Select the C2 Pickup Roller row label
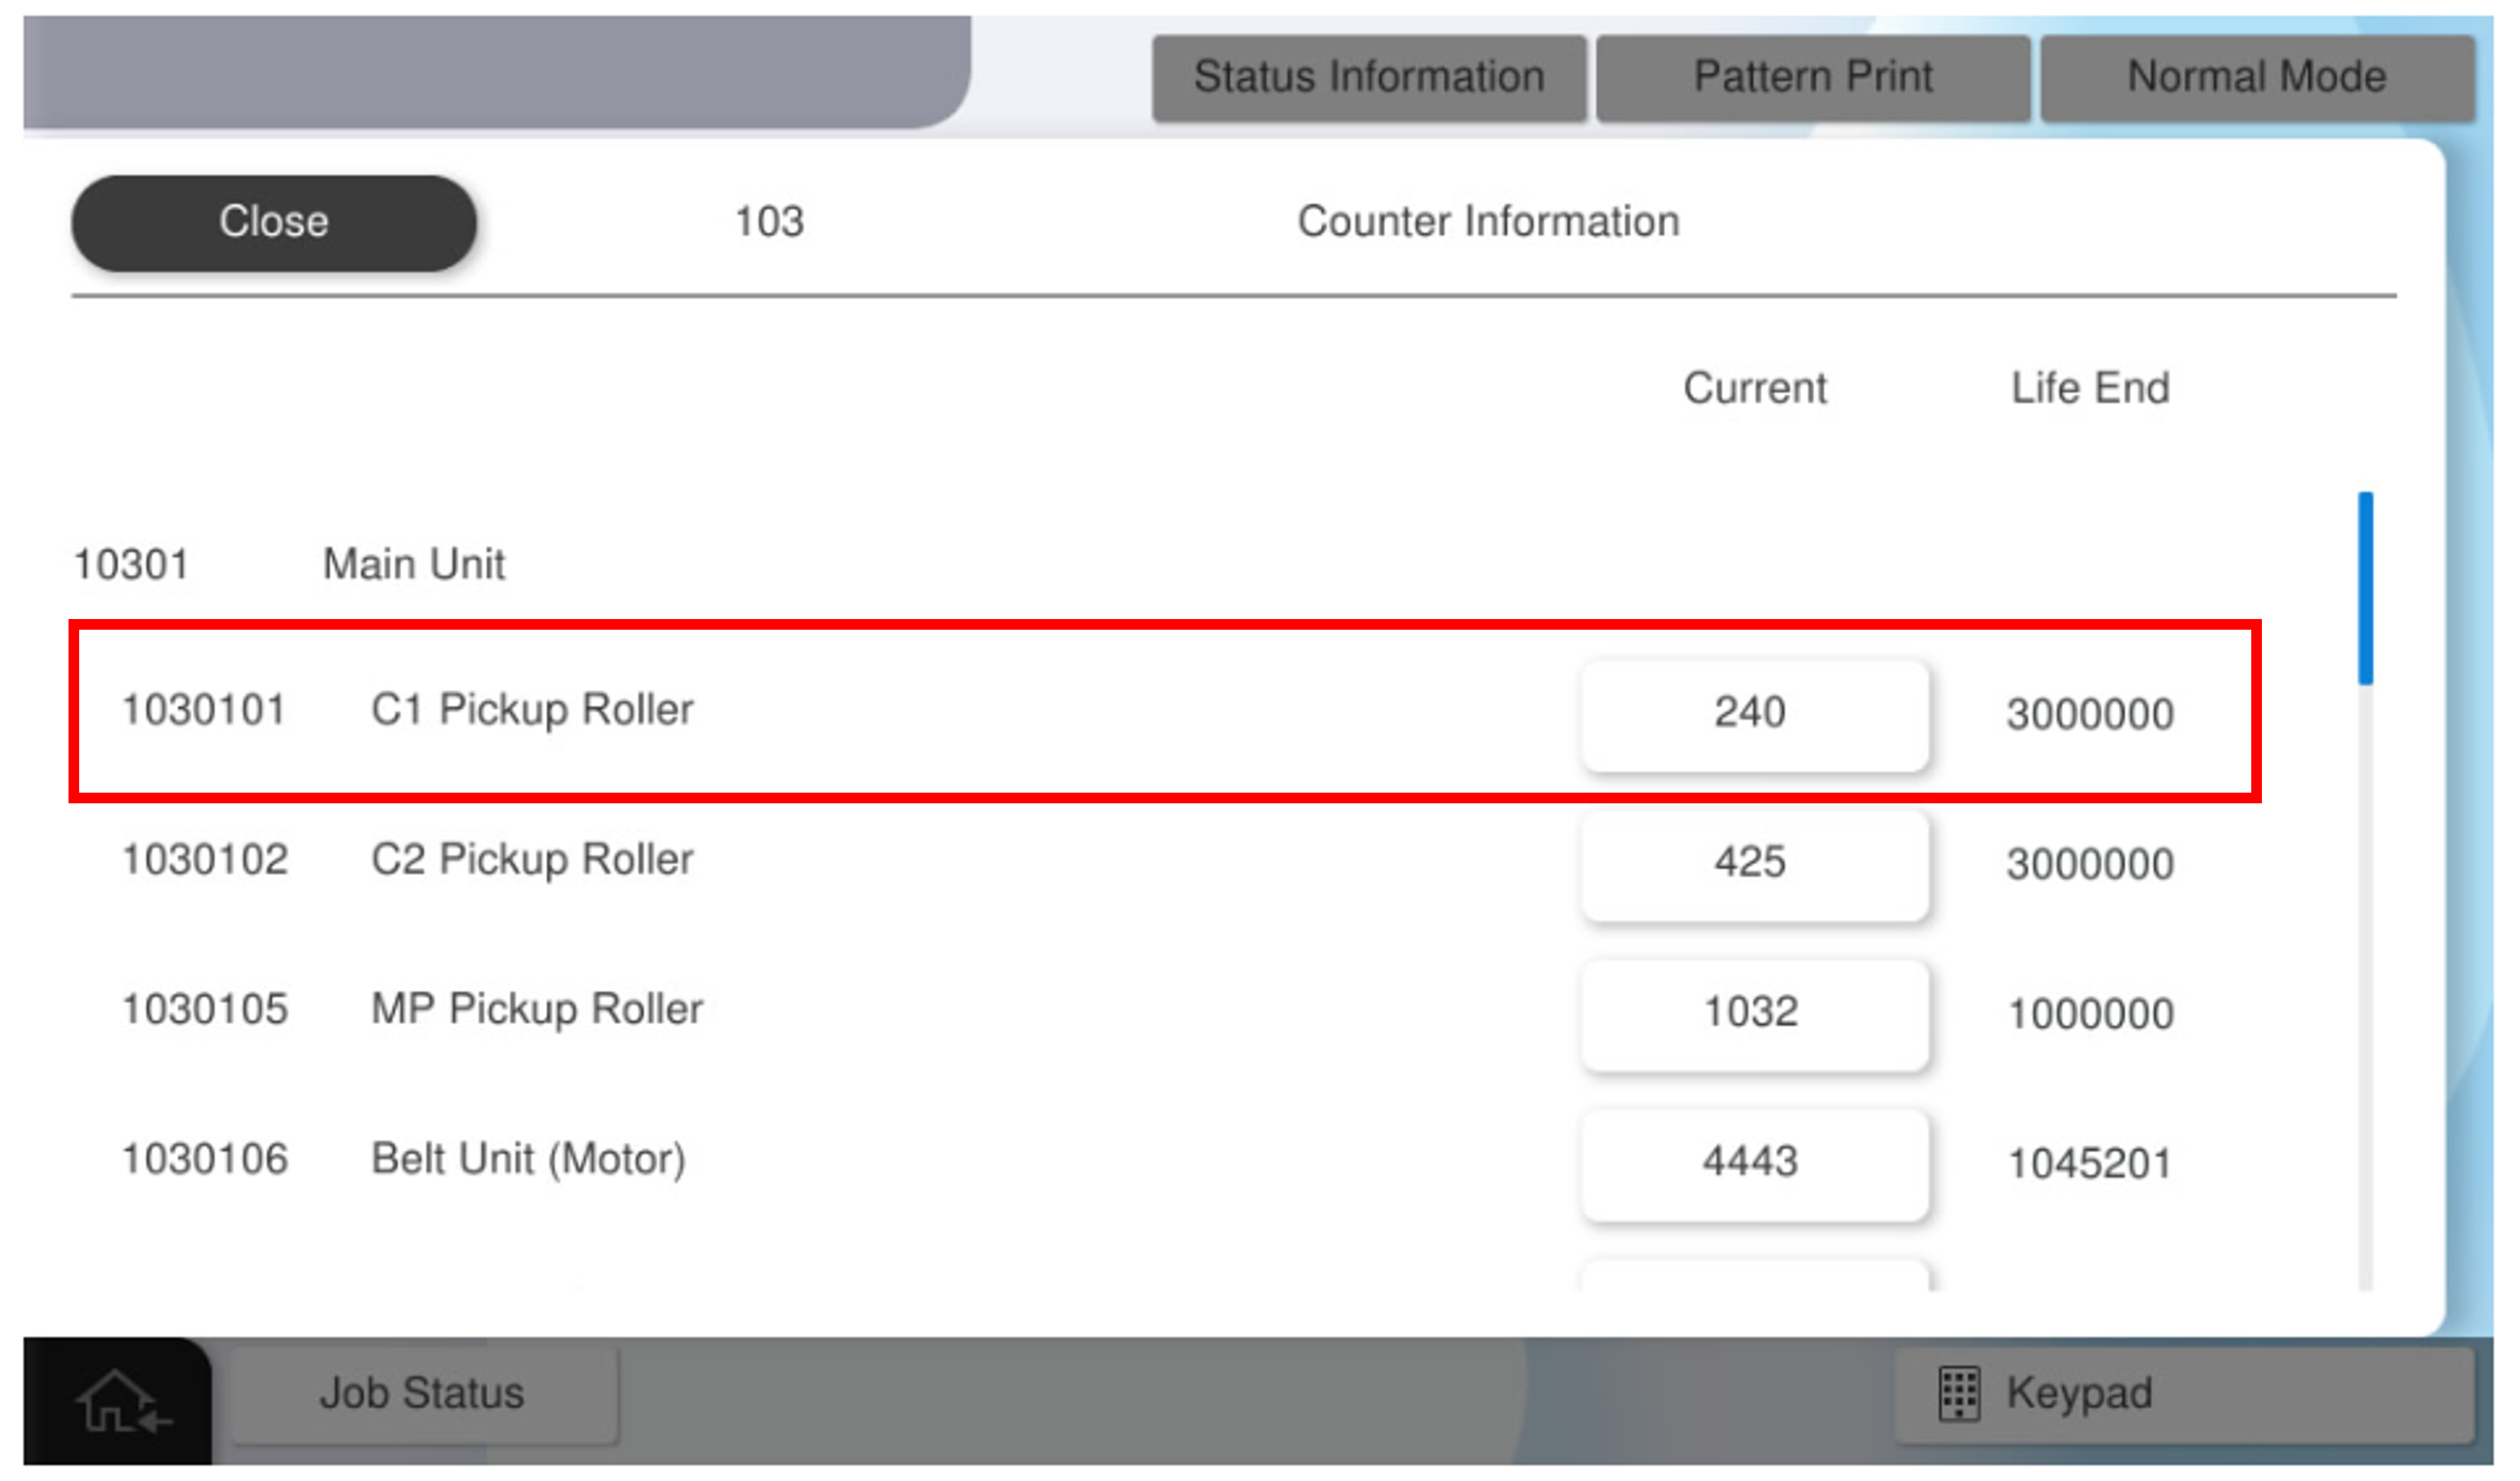 pyautogui.click(x=532, y=861)
